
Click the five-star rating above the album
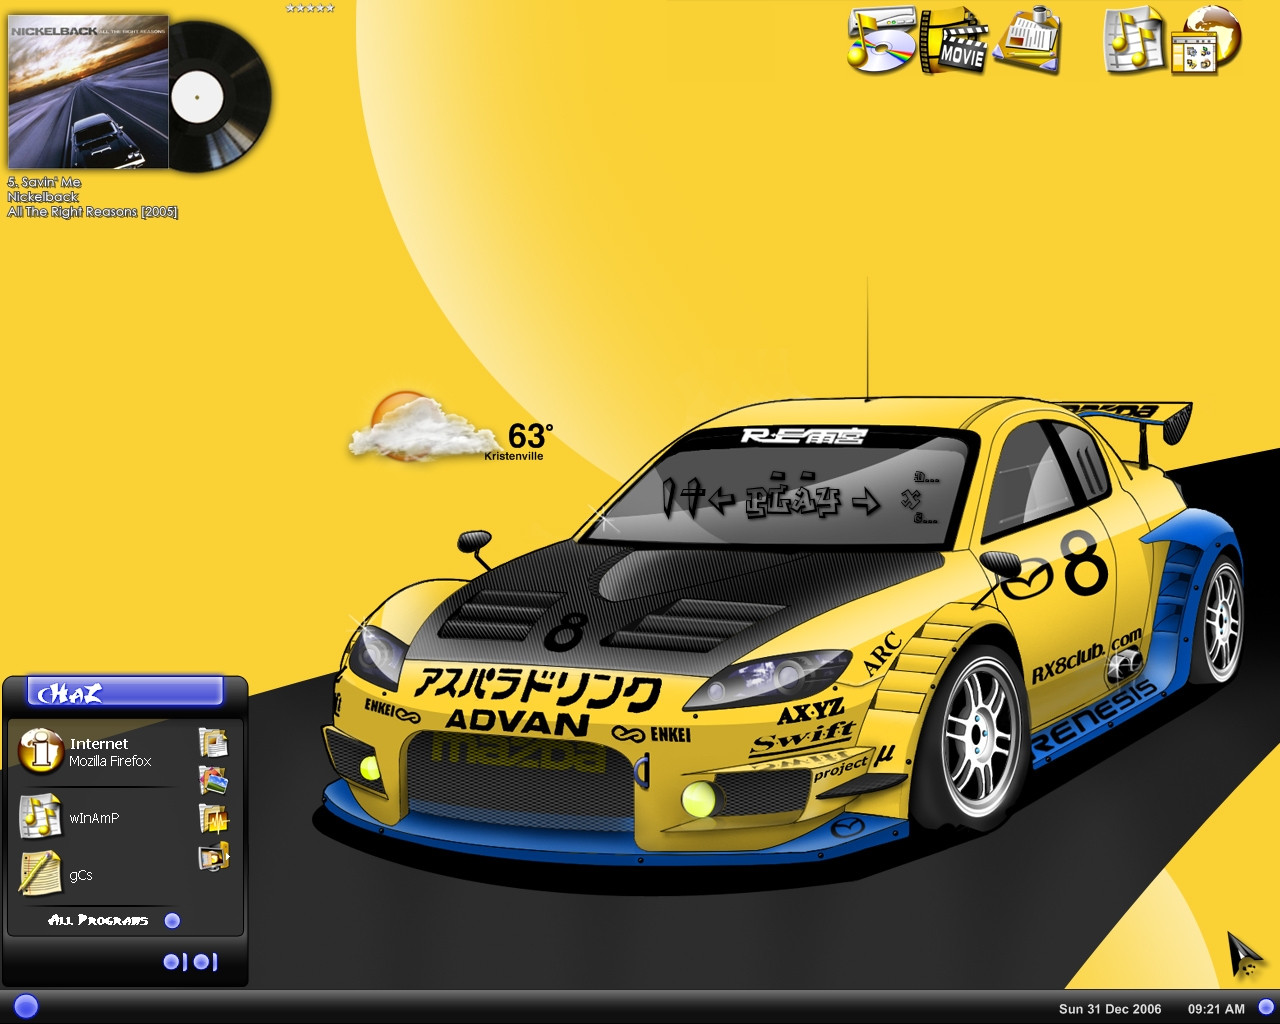pos(310,8)
